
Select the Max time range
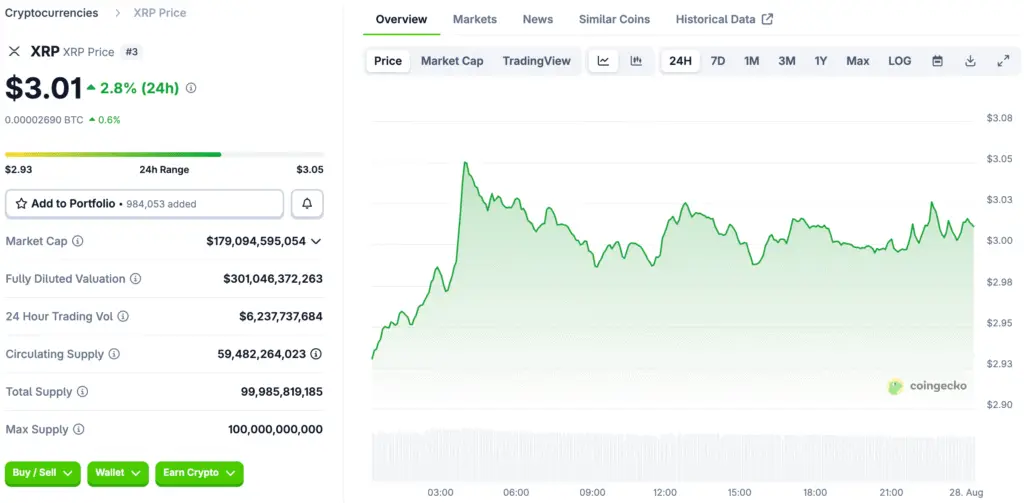pos(858,61)
